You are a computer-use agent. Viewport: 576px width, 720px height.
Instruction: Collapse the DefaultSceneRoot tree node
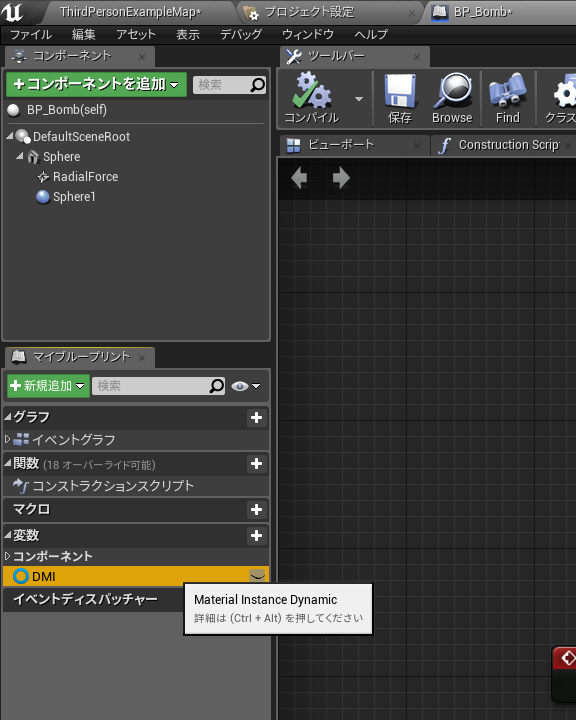(x=10, y=136)
